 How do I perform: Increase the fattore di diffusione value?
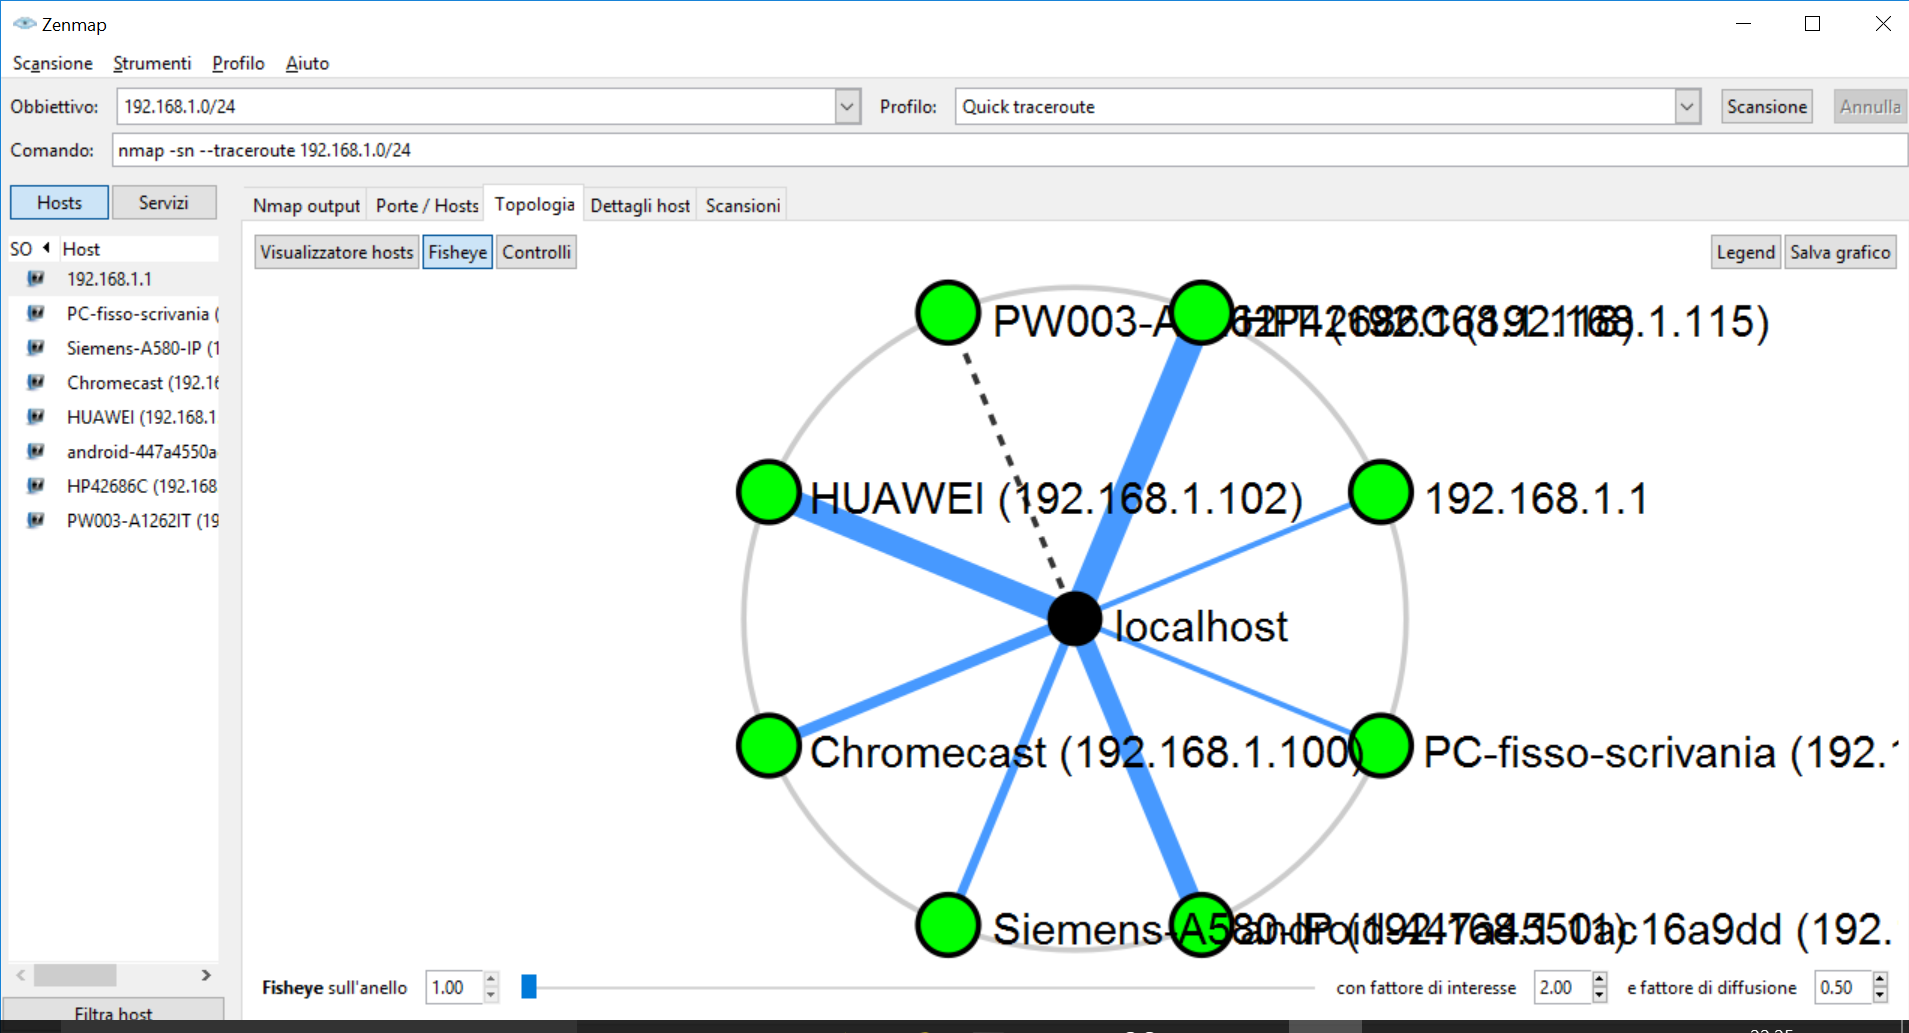1881,980
